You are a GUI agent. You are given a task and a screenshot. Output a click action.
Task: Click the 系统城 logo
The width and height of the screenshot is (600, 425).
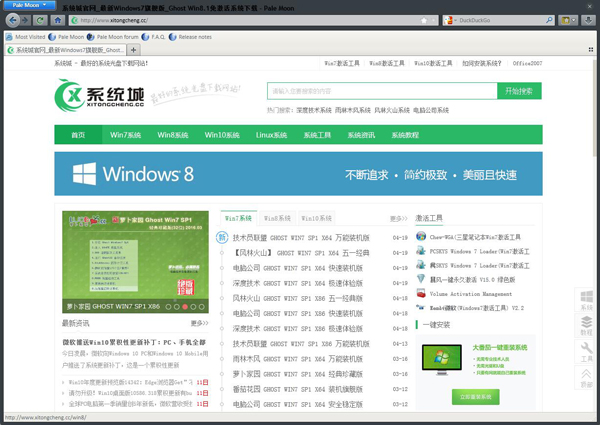coord(99,95)
